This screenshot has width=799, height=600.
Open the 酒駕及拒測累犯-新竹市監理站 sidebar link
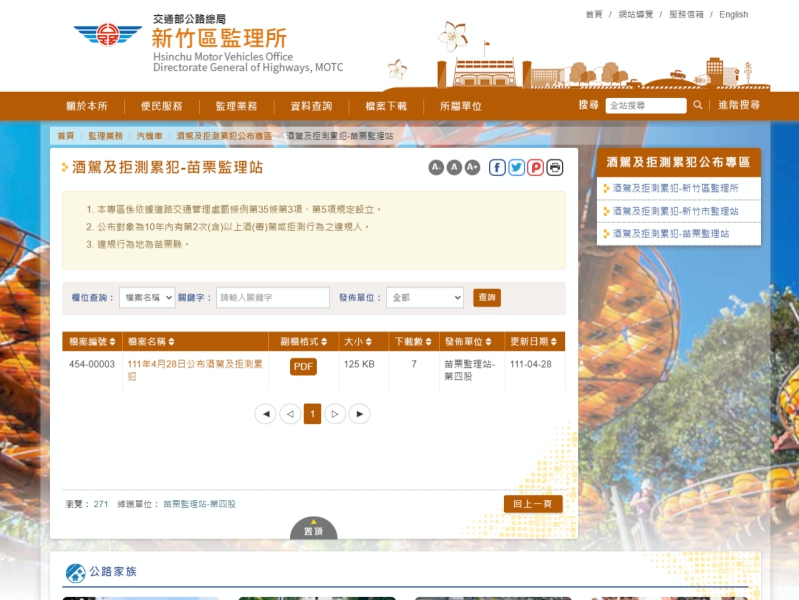click(675, 211)
